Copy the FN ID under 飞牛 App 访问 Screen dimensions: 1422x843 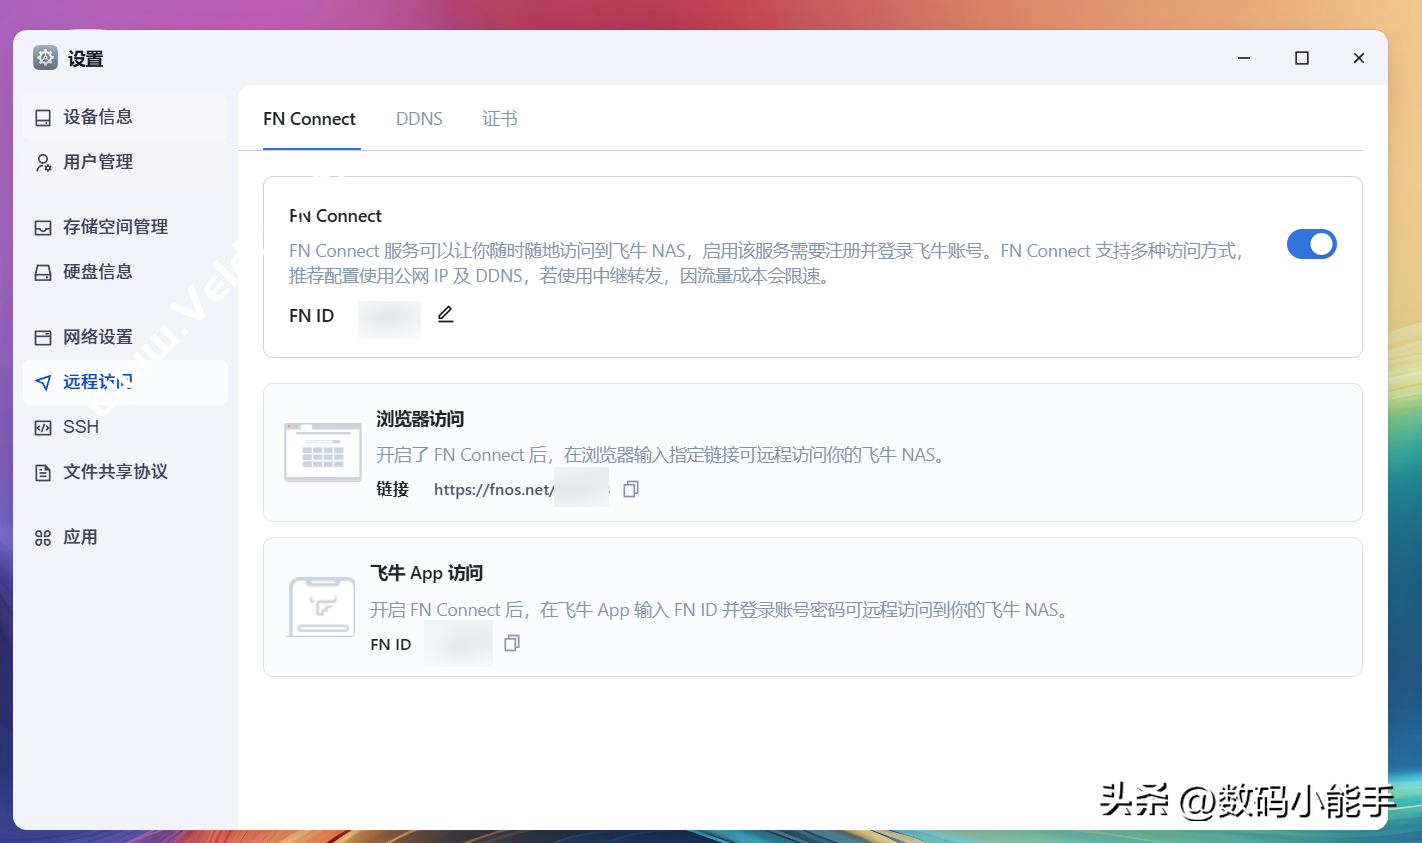pos(512,643)
